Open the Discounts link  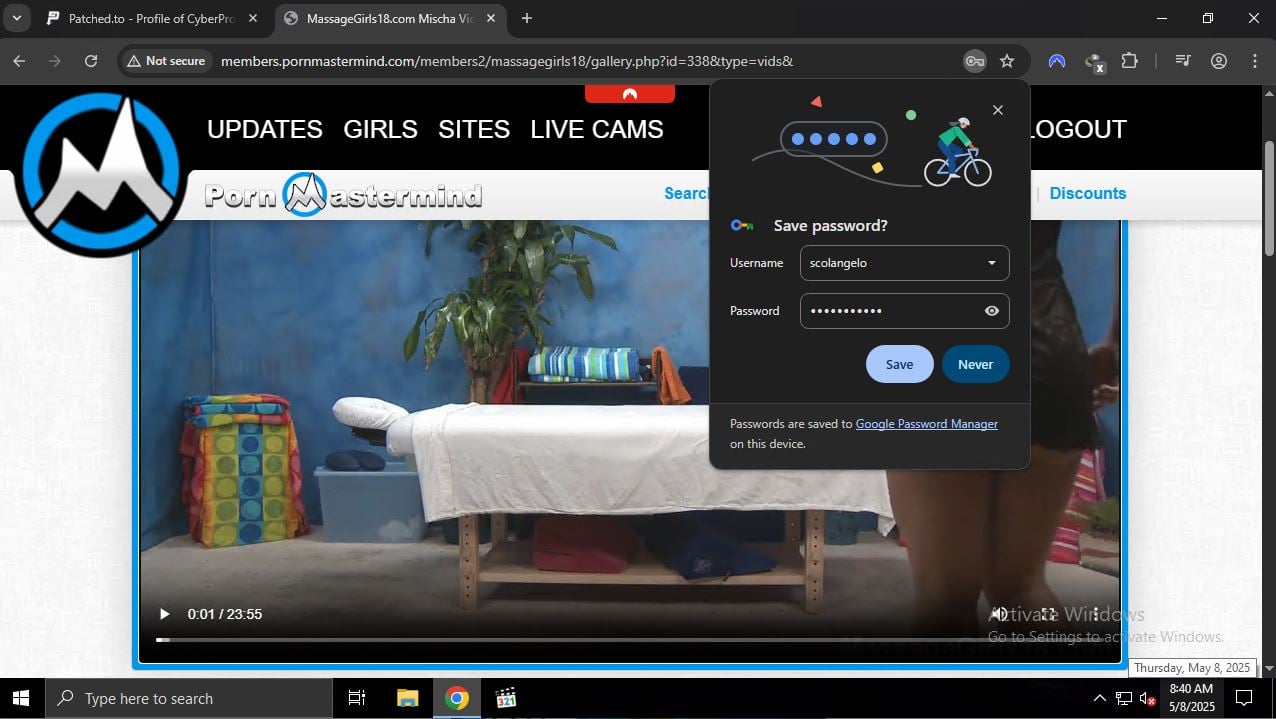[x=1088, y=193]
